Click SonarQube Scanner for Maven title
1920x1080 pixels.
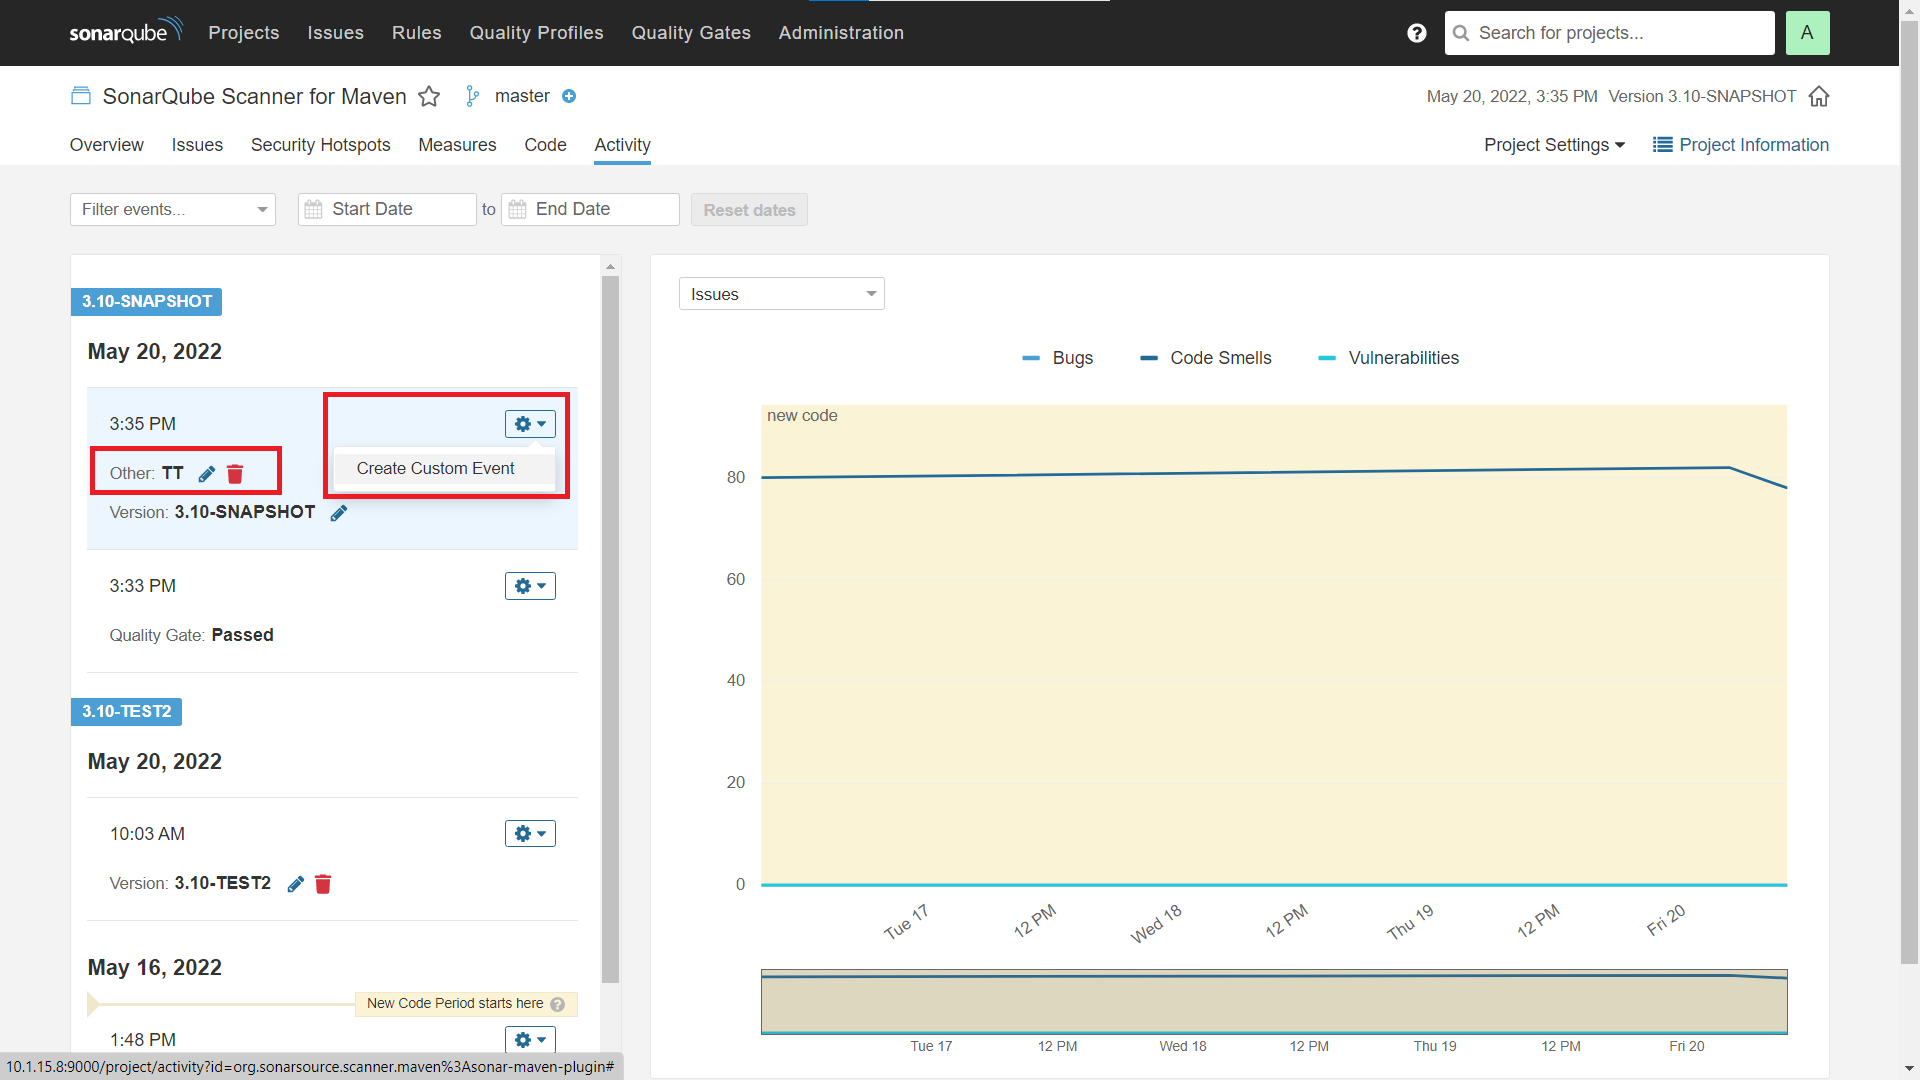point(255,96)
